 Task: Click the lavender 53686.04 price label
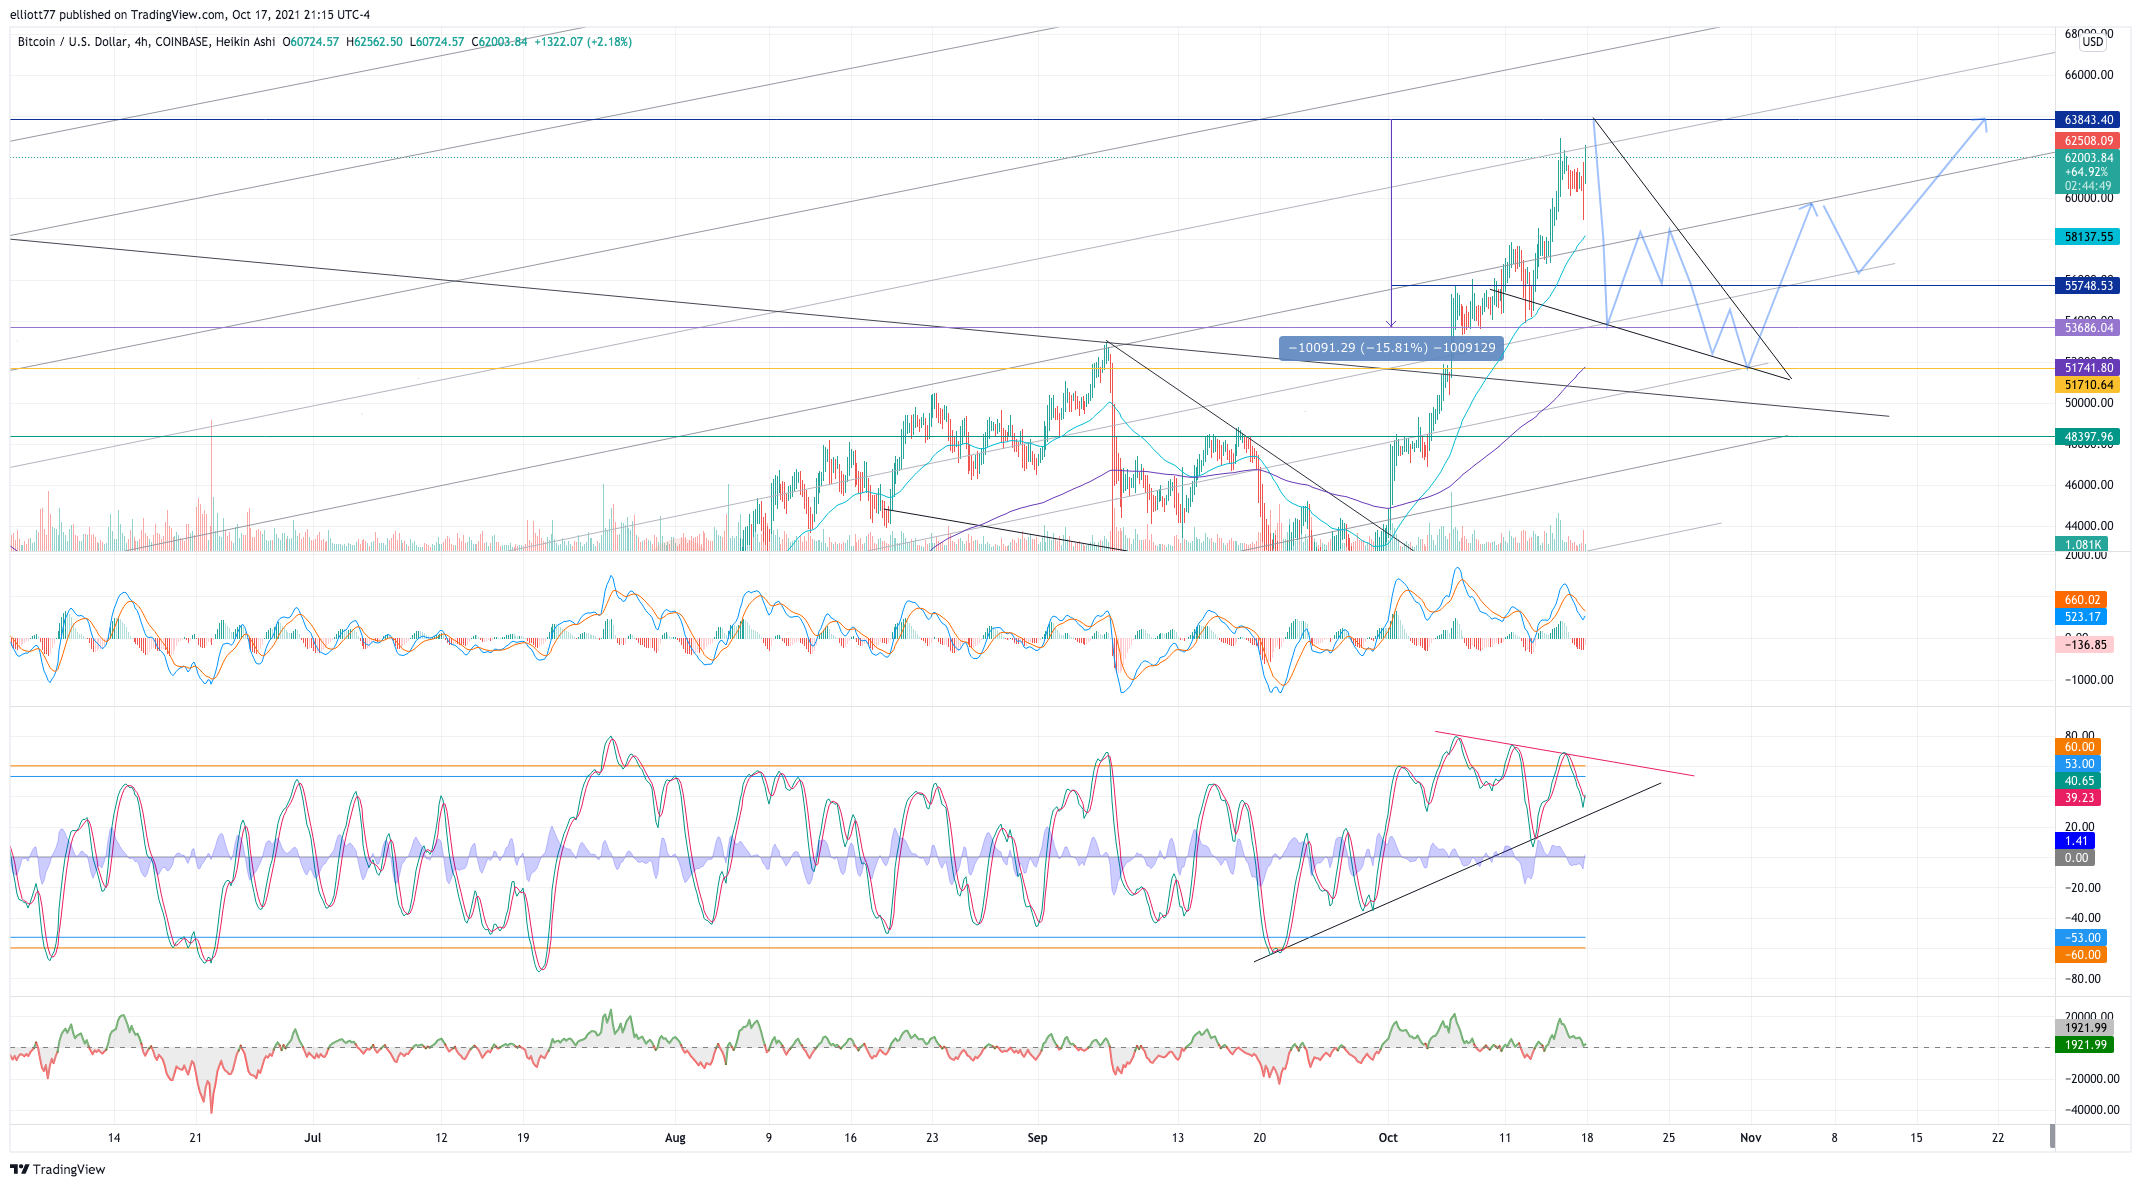click(2088, 328)
